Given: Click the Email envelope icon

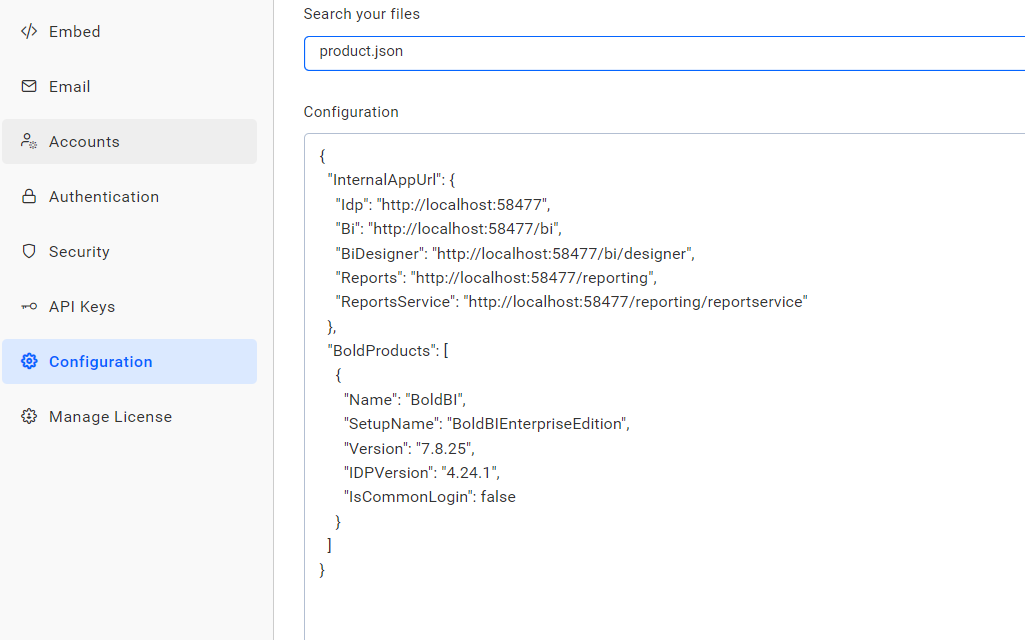Looking at the screenshot, I should (29, 87).
